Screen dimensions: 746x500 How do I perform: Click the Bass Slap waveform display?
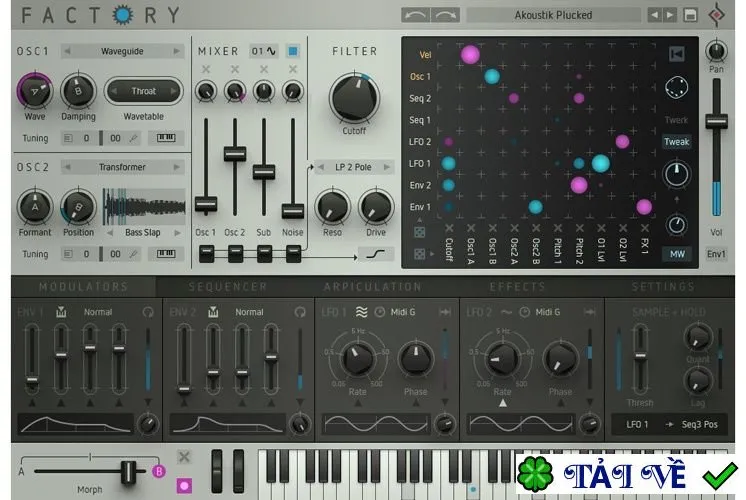(x=144, y=206)
